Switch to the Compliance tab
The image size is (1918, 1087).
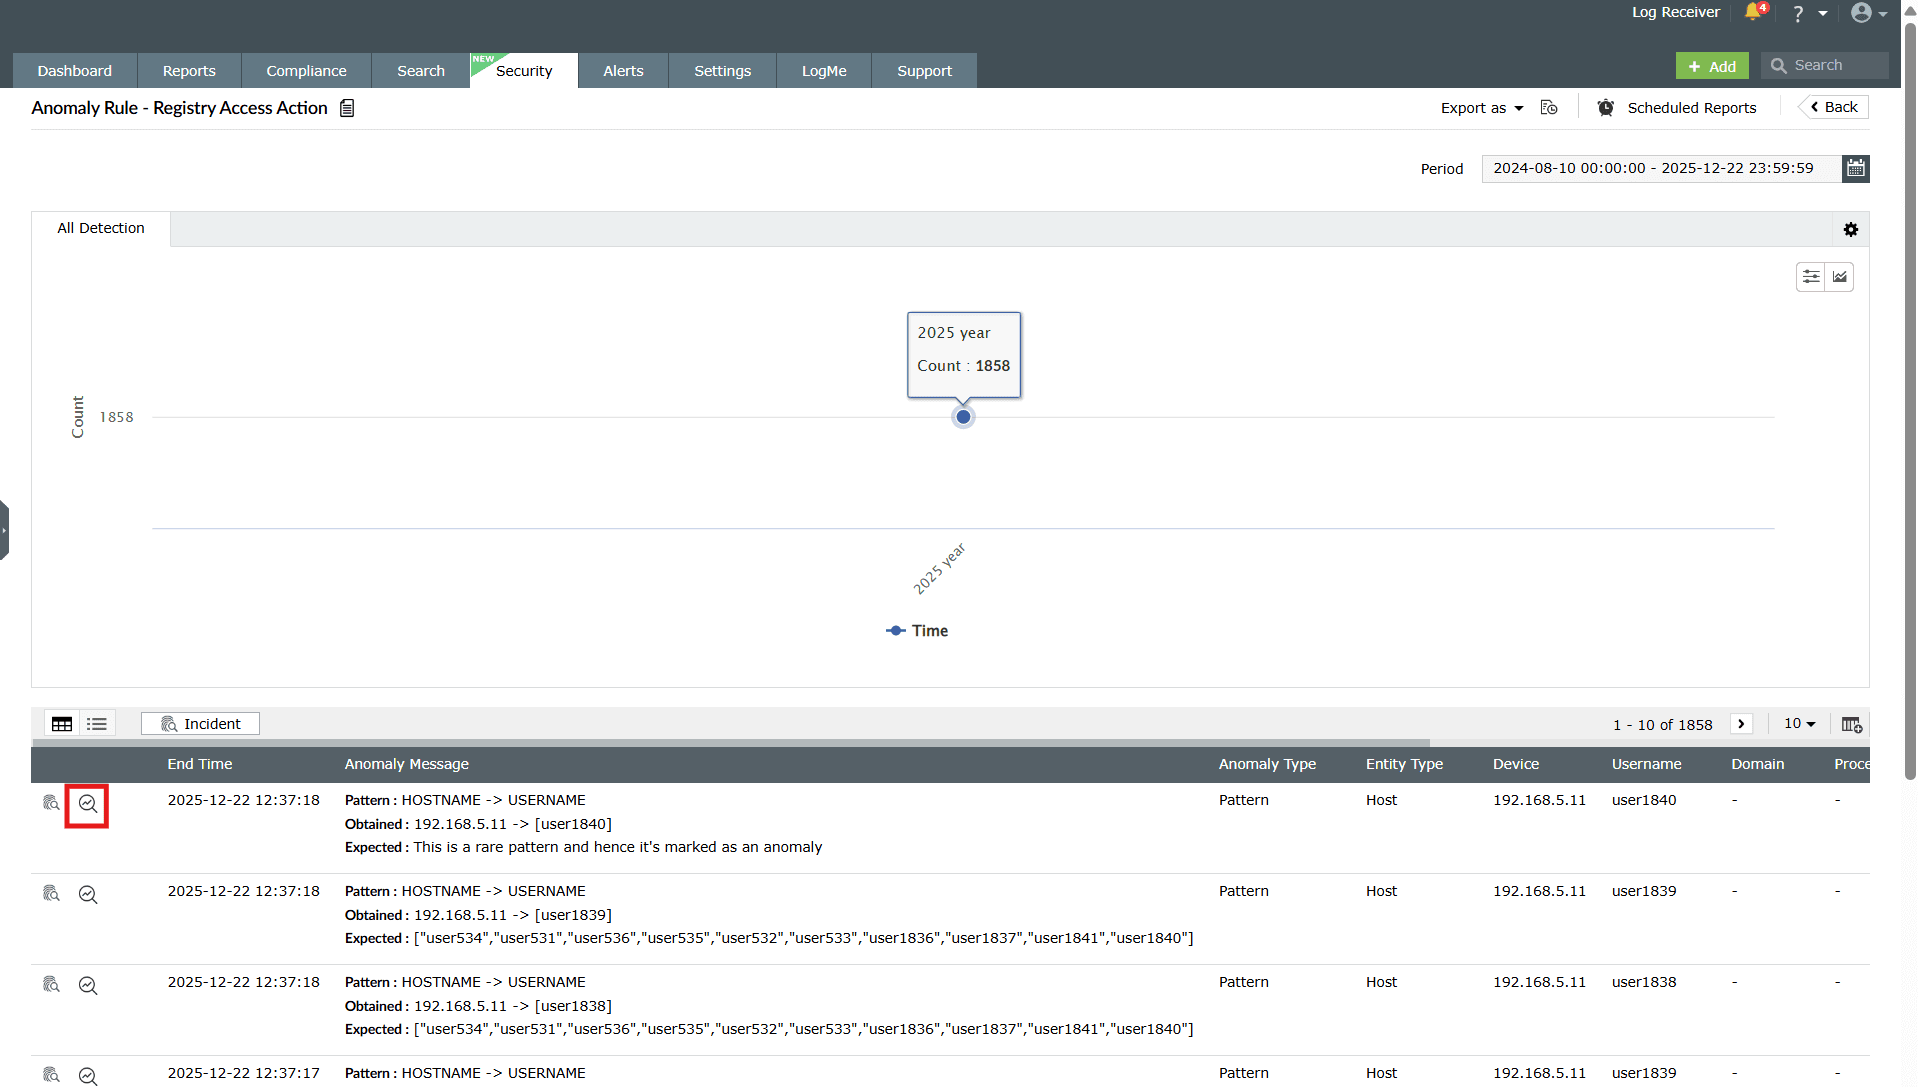[305, 70]
